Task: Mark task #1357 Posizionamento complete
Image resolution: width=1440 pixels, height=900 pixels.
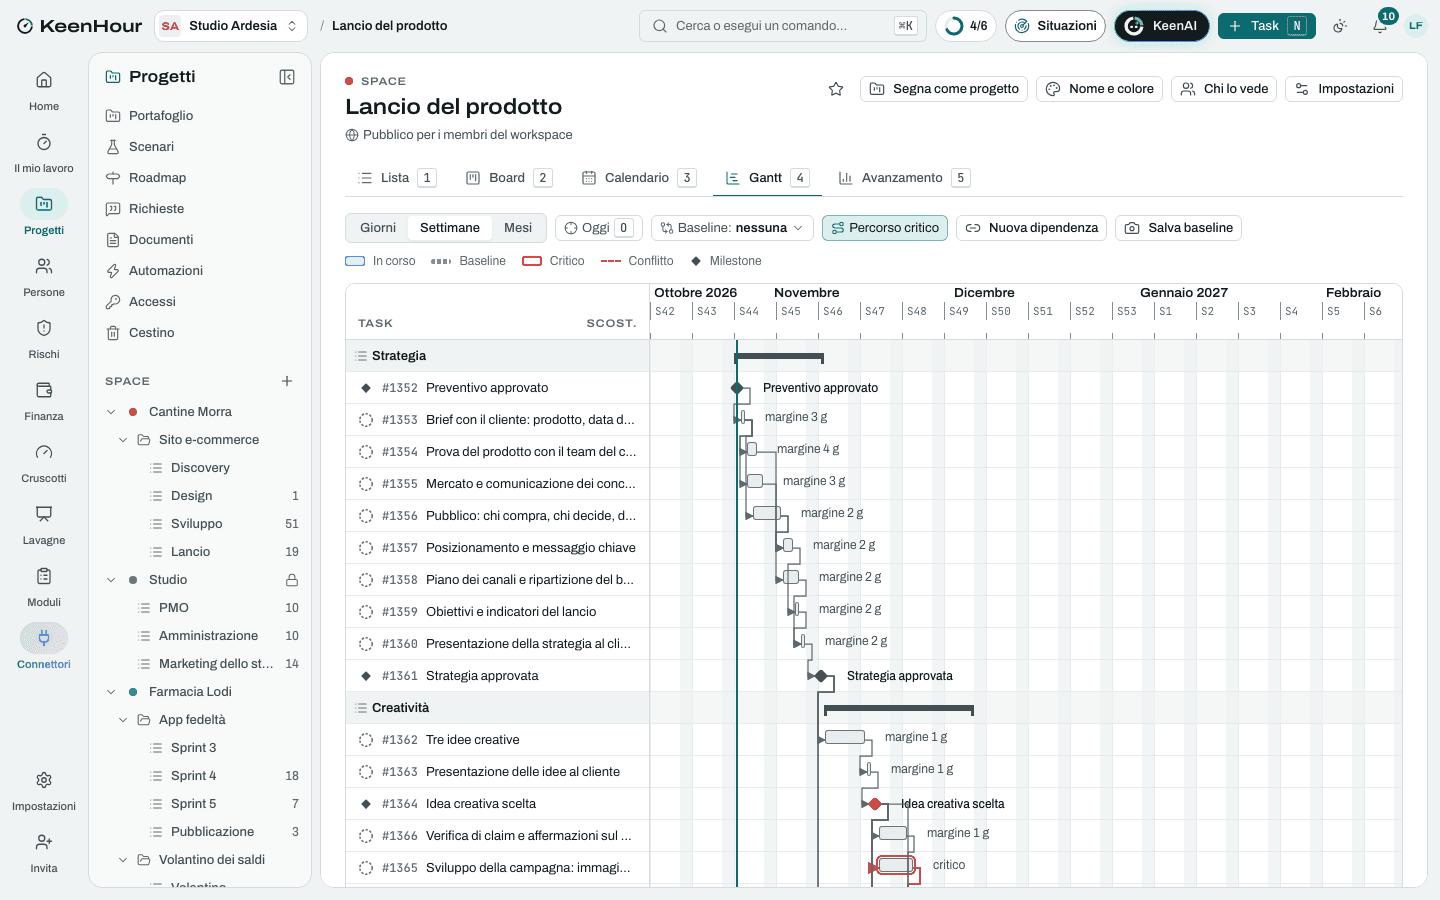Action: 366,548
